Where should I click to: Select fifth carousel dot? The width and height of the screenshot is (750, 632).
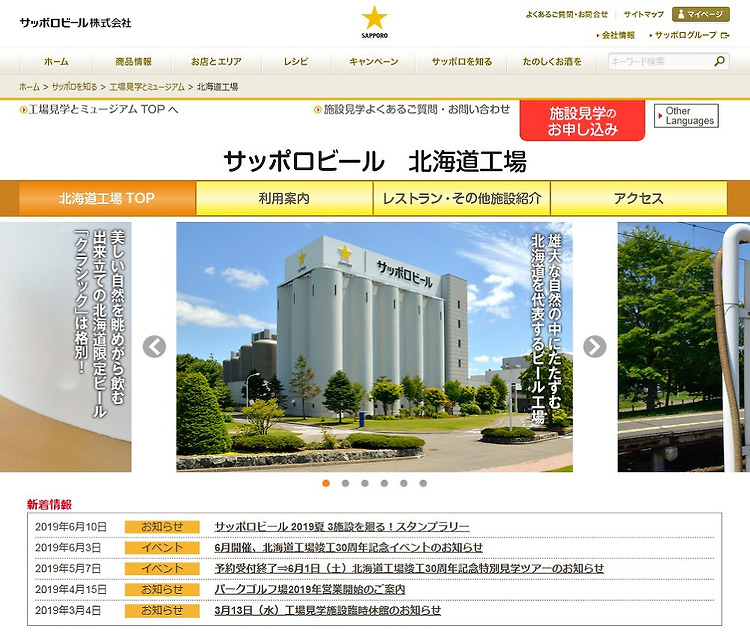[x=404, y=483]
